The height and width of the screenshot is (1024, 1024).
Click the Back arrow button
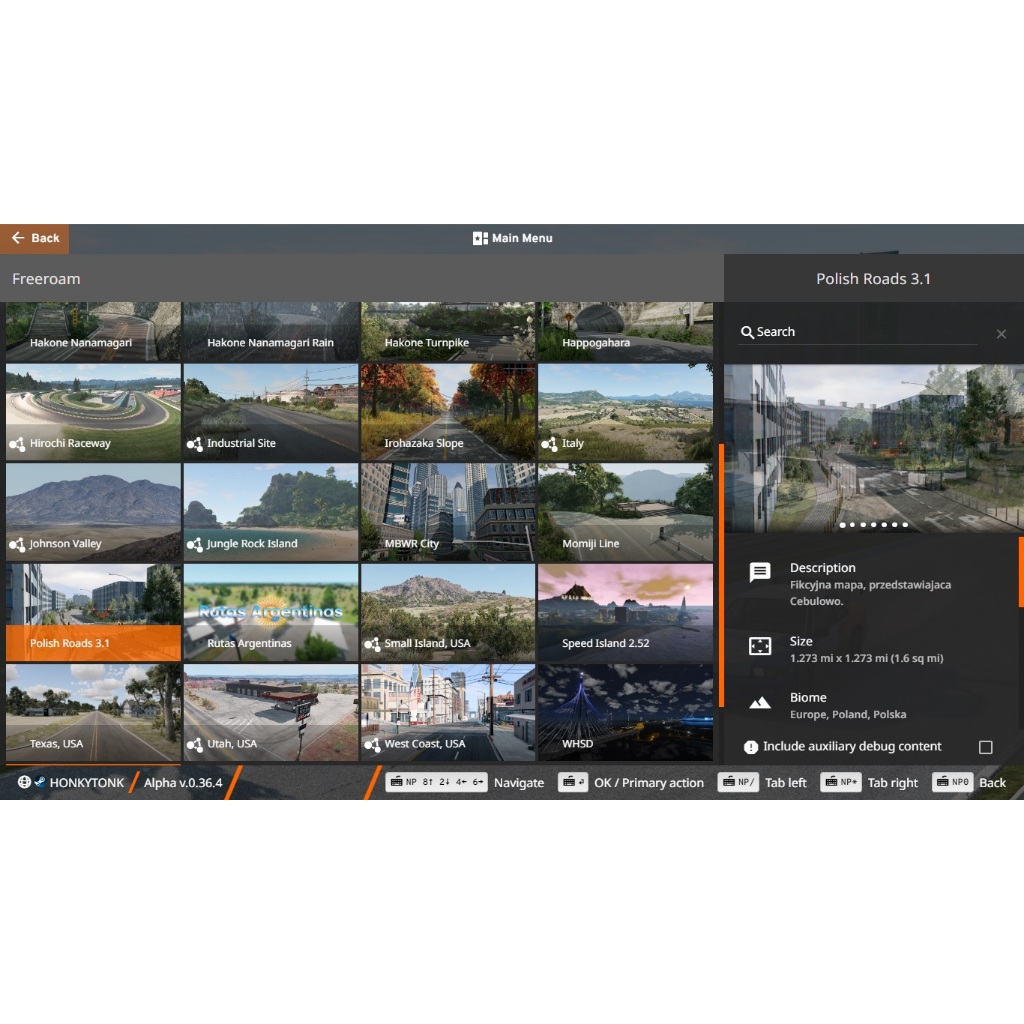pos(35,238)
